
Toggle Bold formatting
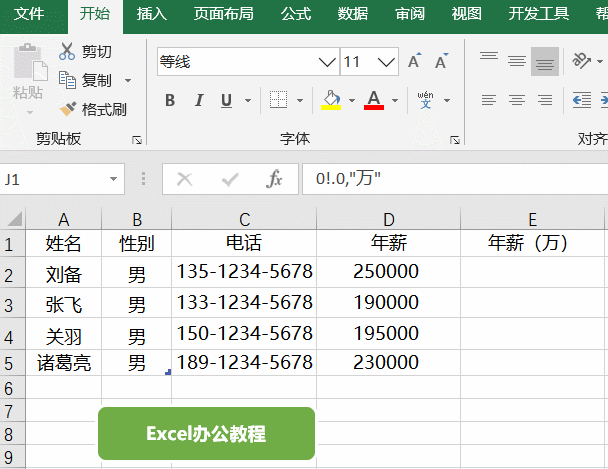[170, 100]
